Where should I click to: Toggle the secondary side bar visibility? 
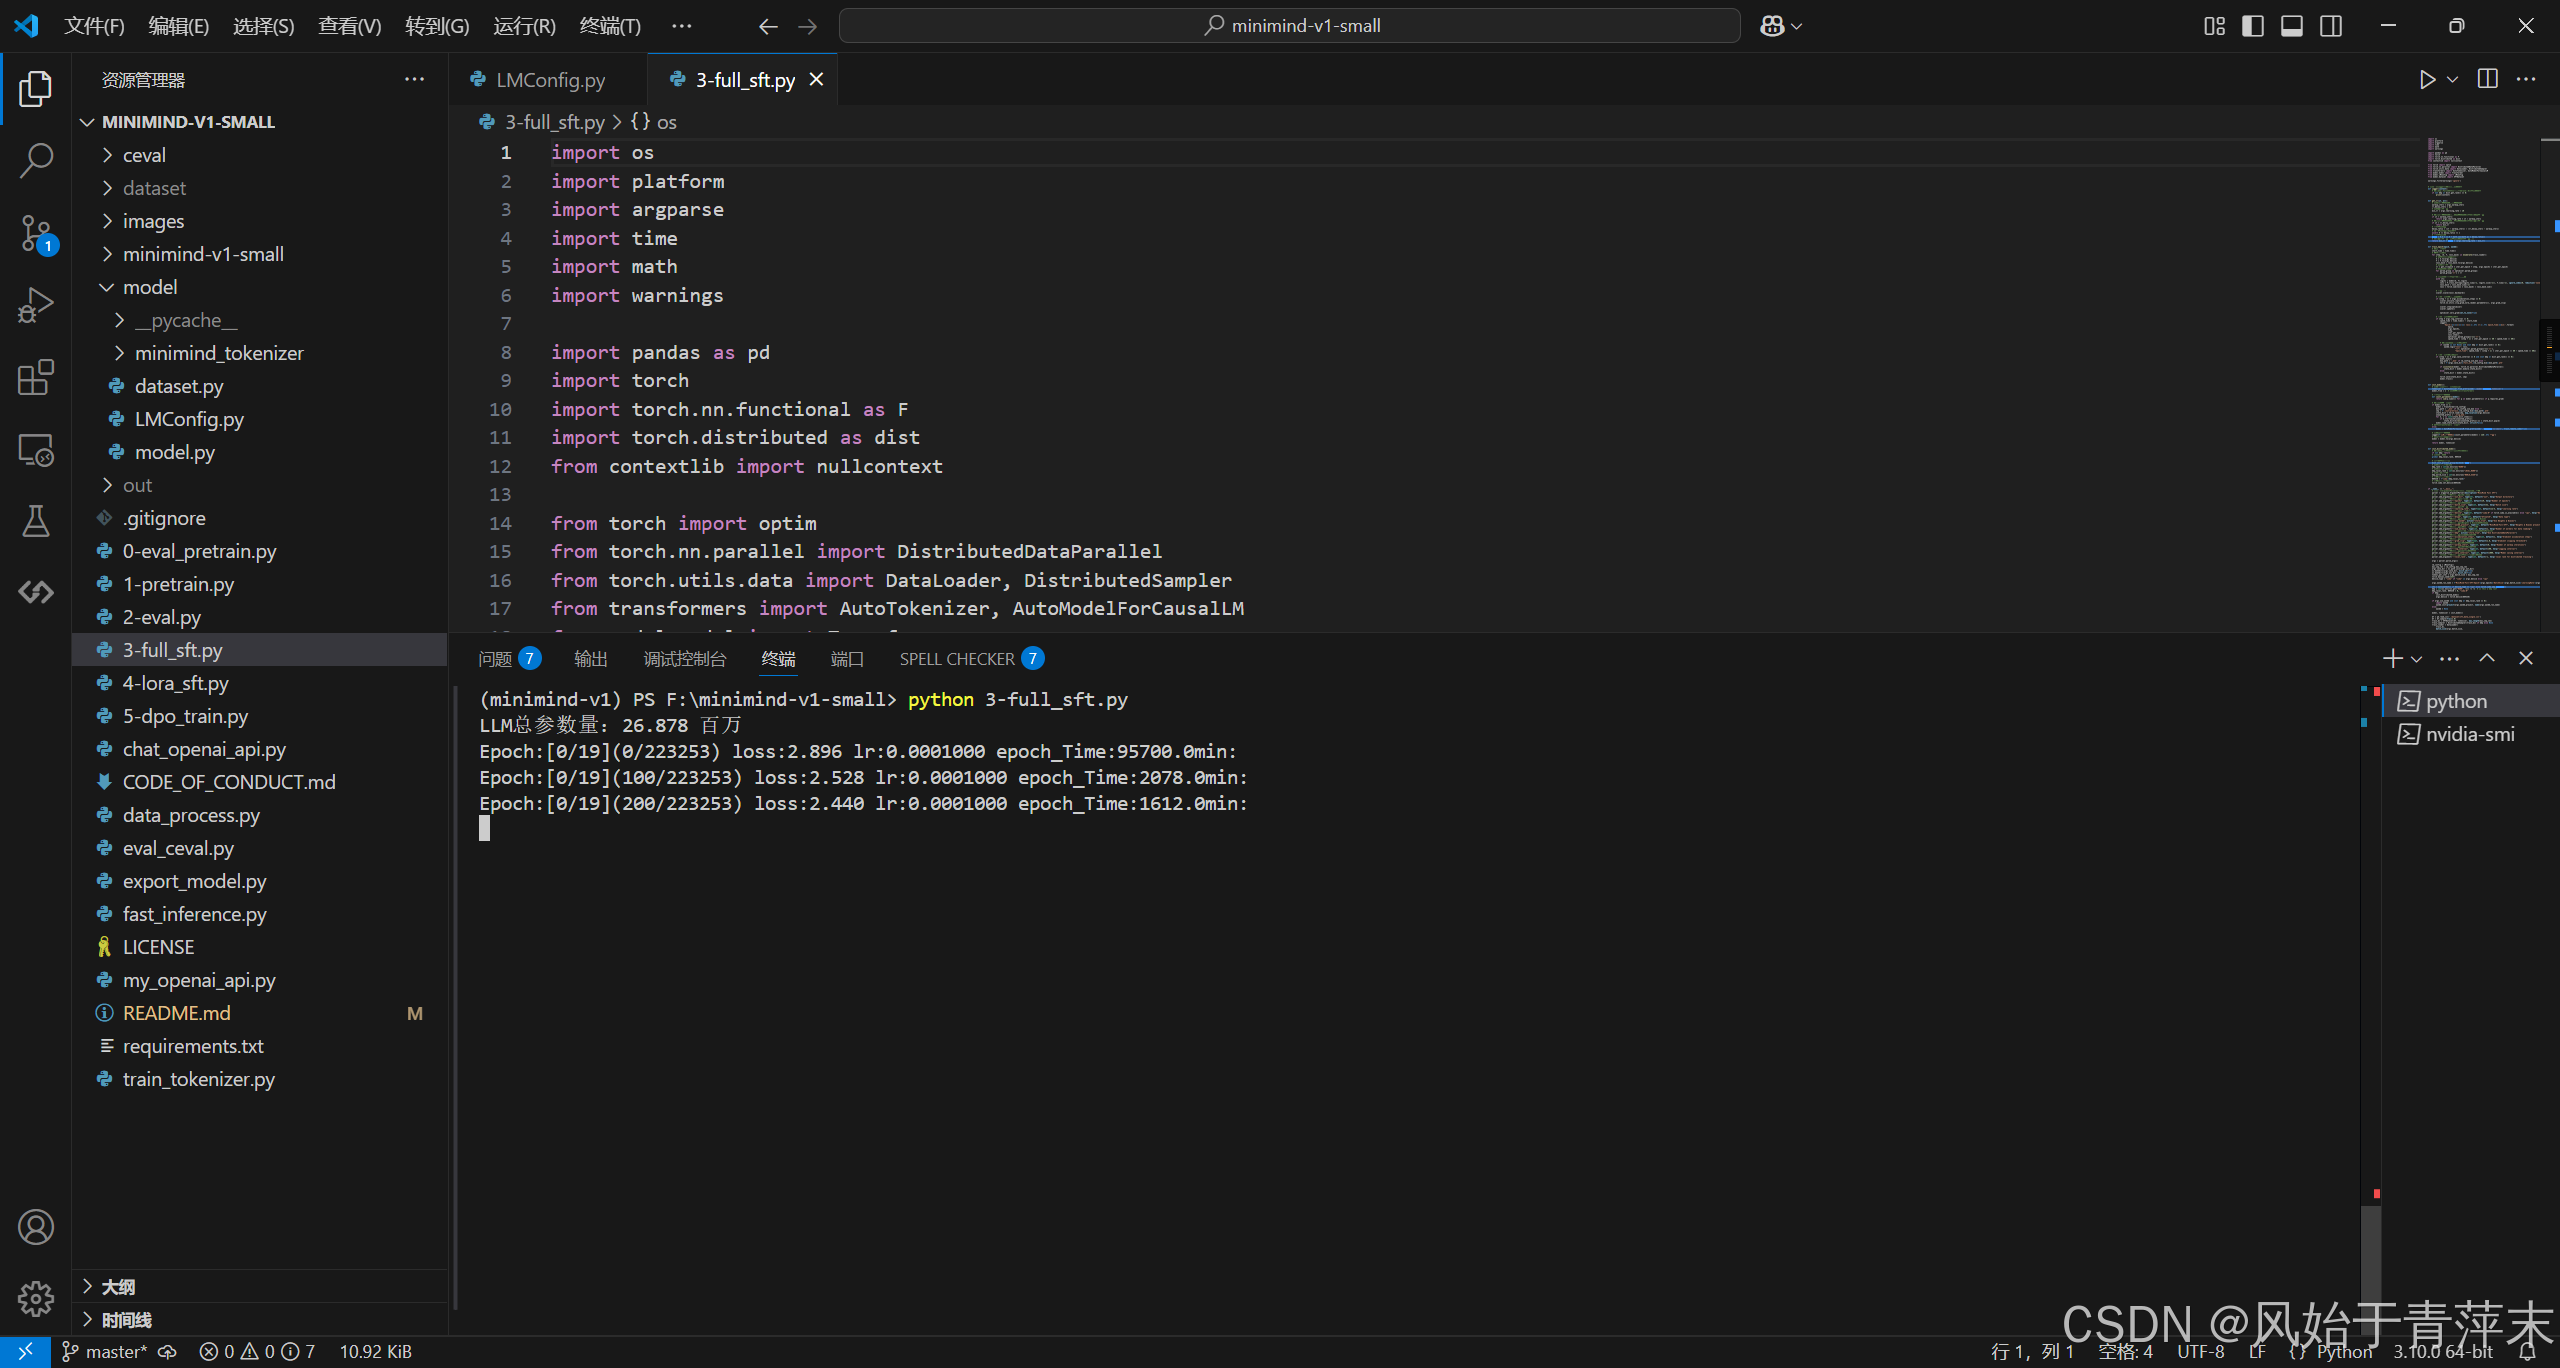tap(2331, 26)
